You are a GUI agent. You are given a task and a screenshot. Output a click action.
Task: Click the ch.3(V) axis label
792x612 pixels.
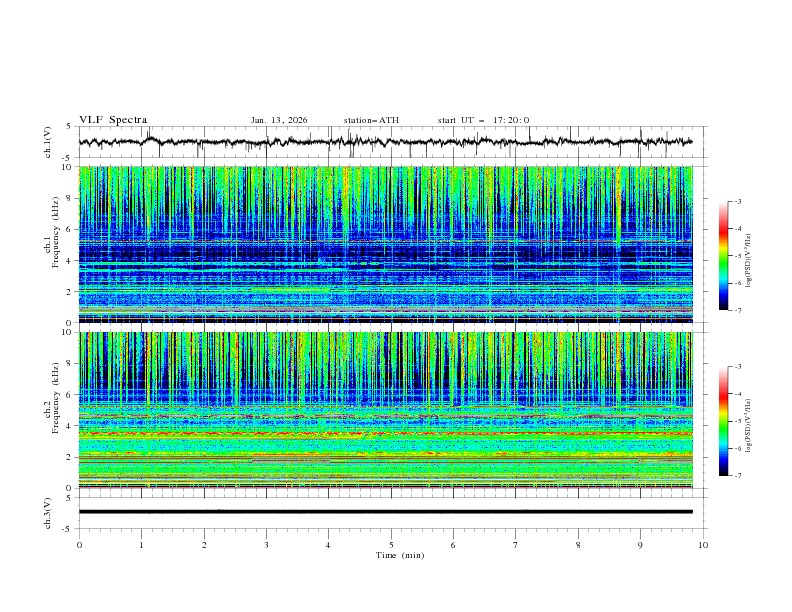pyautogui.click(x=47, y=511)
